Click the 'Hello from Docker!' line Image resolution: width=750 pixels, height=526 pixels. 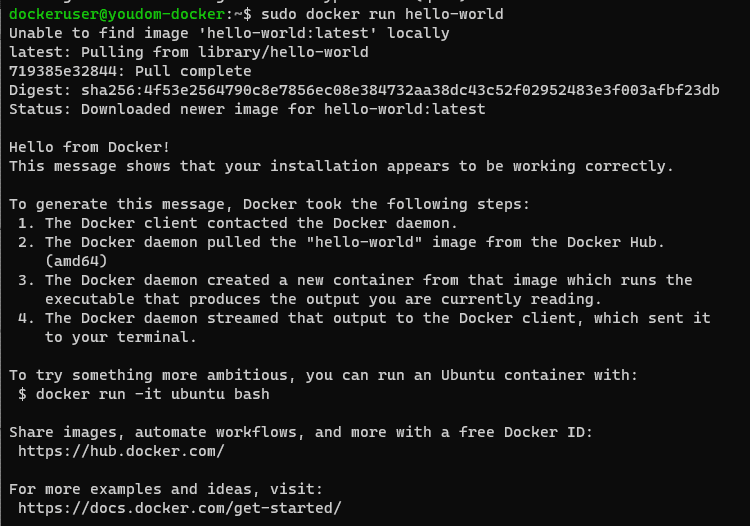click(89, 147)
